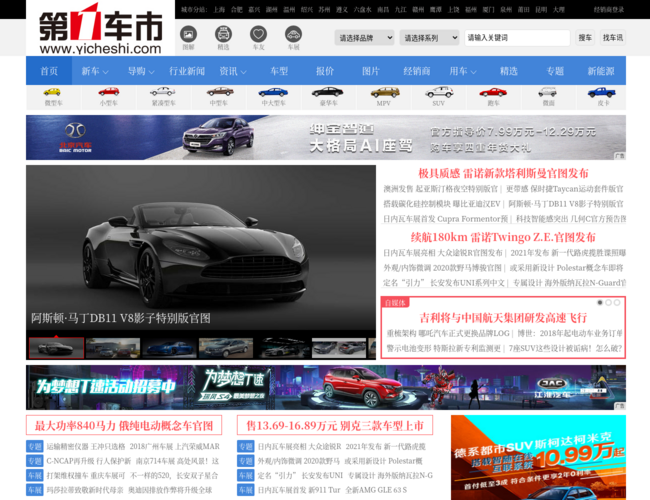Image resolution: width=650 pixels, height=500 pixels.
Task: Select the SUV car type icon
Action: (x=438, y=95)
